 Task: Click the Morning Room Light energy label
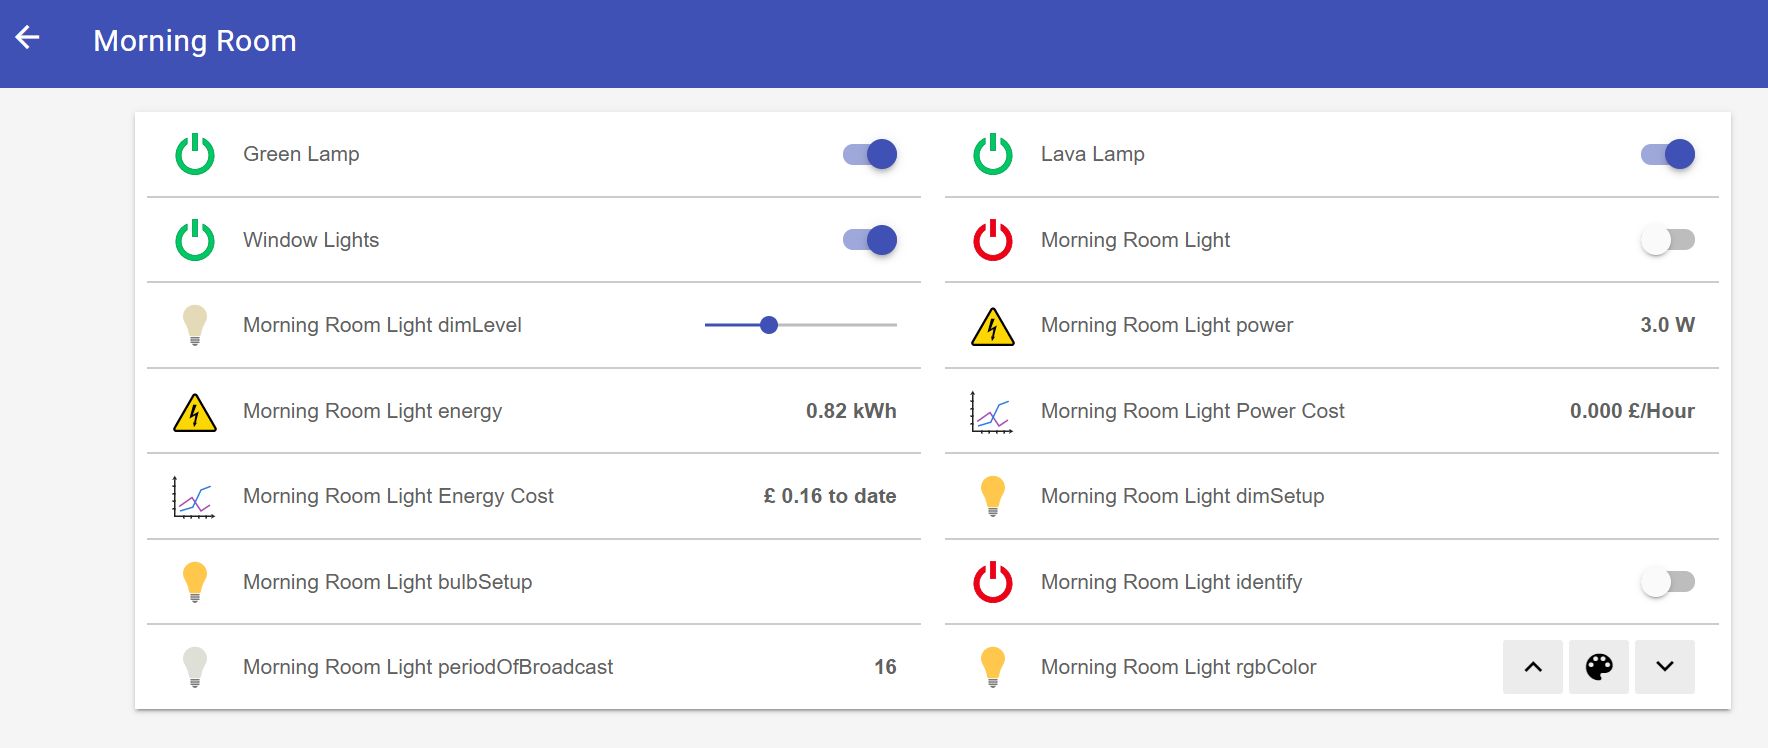pyautogui.click(x=372, y=411)
